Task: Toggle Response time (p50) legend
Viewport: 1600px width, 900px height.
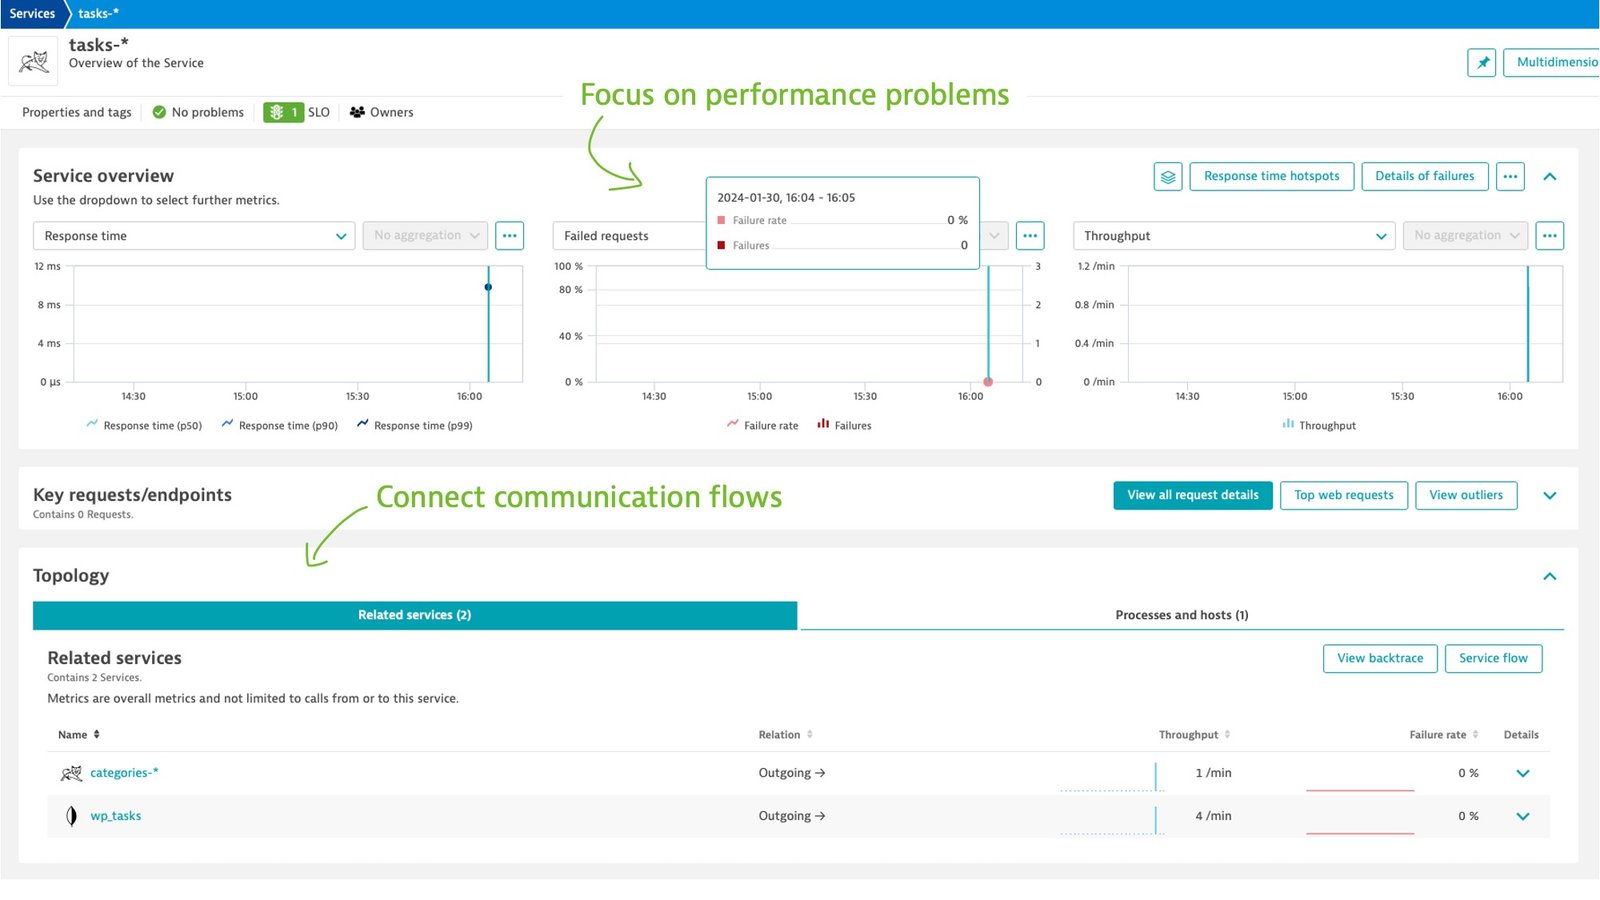Action: (x=144, y=425)
